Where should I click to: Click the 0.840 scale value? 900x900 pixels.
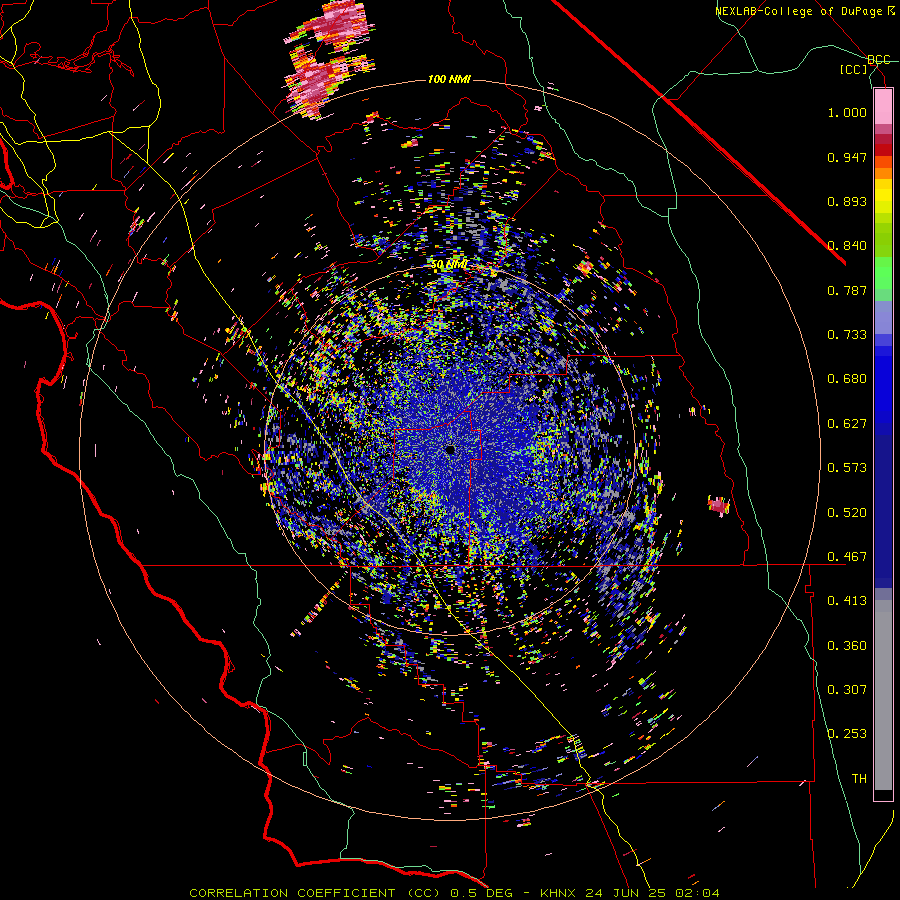coord(847,246)
